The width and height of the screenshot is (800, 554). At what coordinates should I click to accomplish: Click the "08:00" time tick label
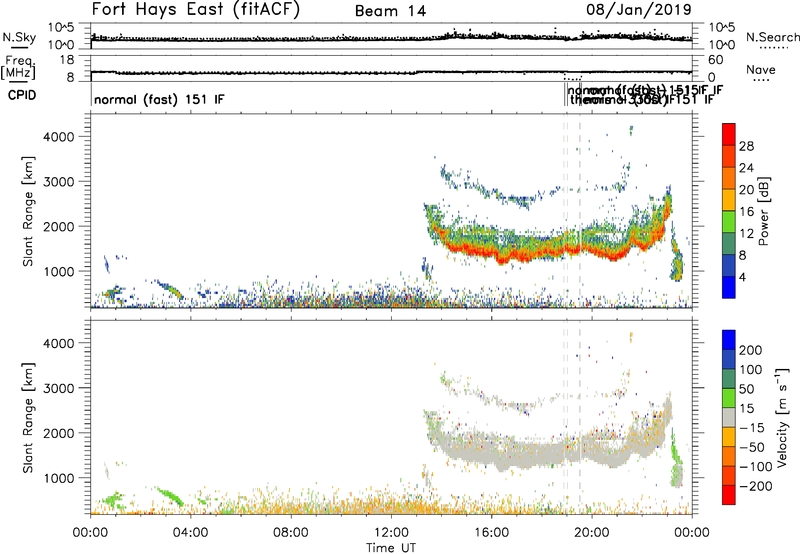291,533
